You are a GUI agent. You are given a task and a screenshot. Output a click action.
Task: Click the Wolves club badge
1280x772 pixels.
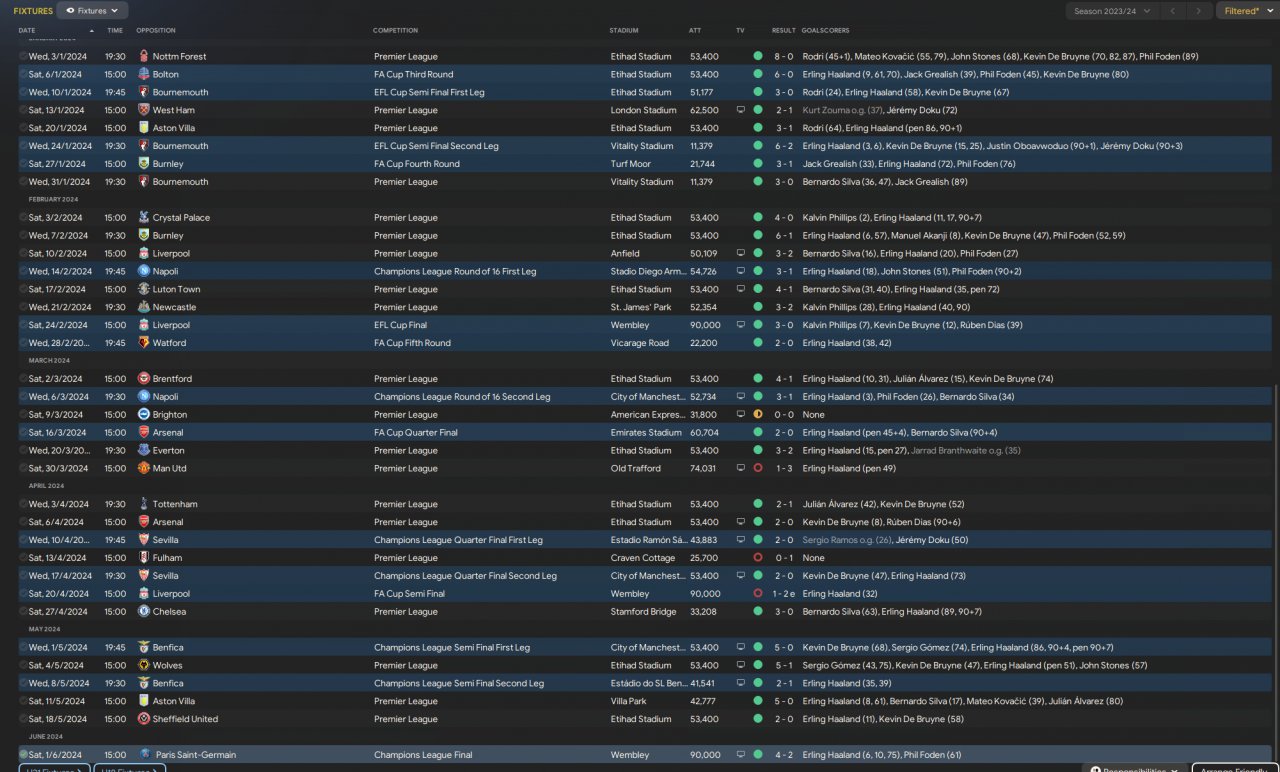click(144, 666)
